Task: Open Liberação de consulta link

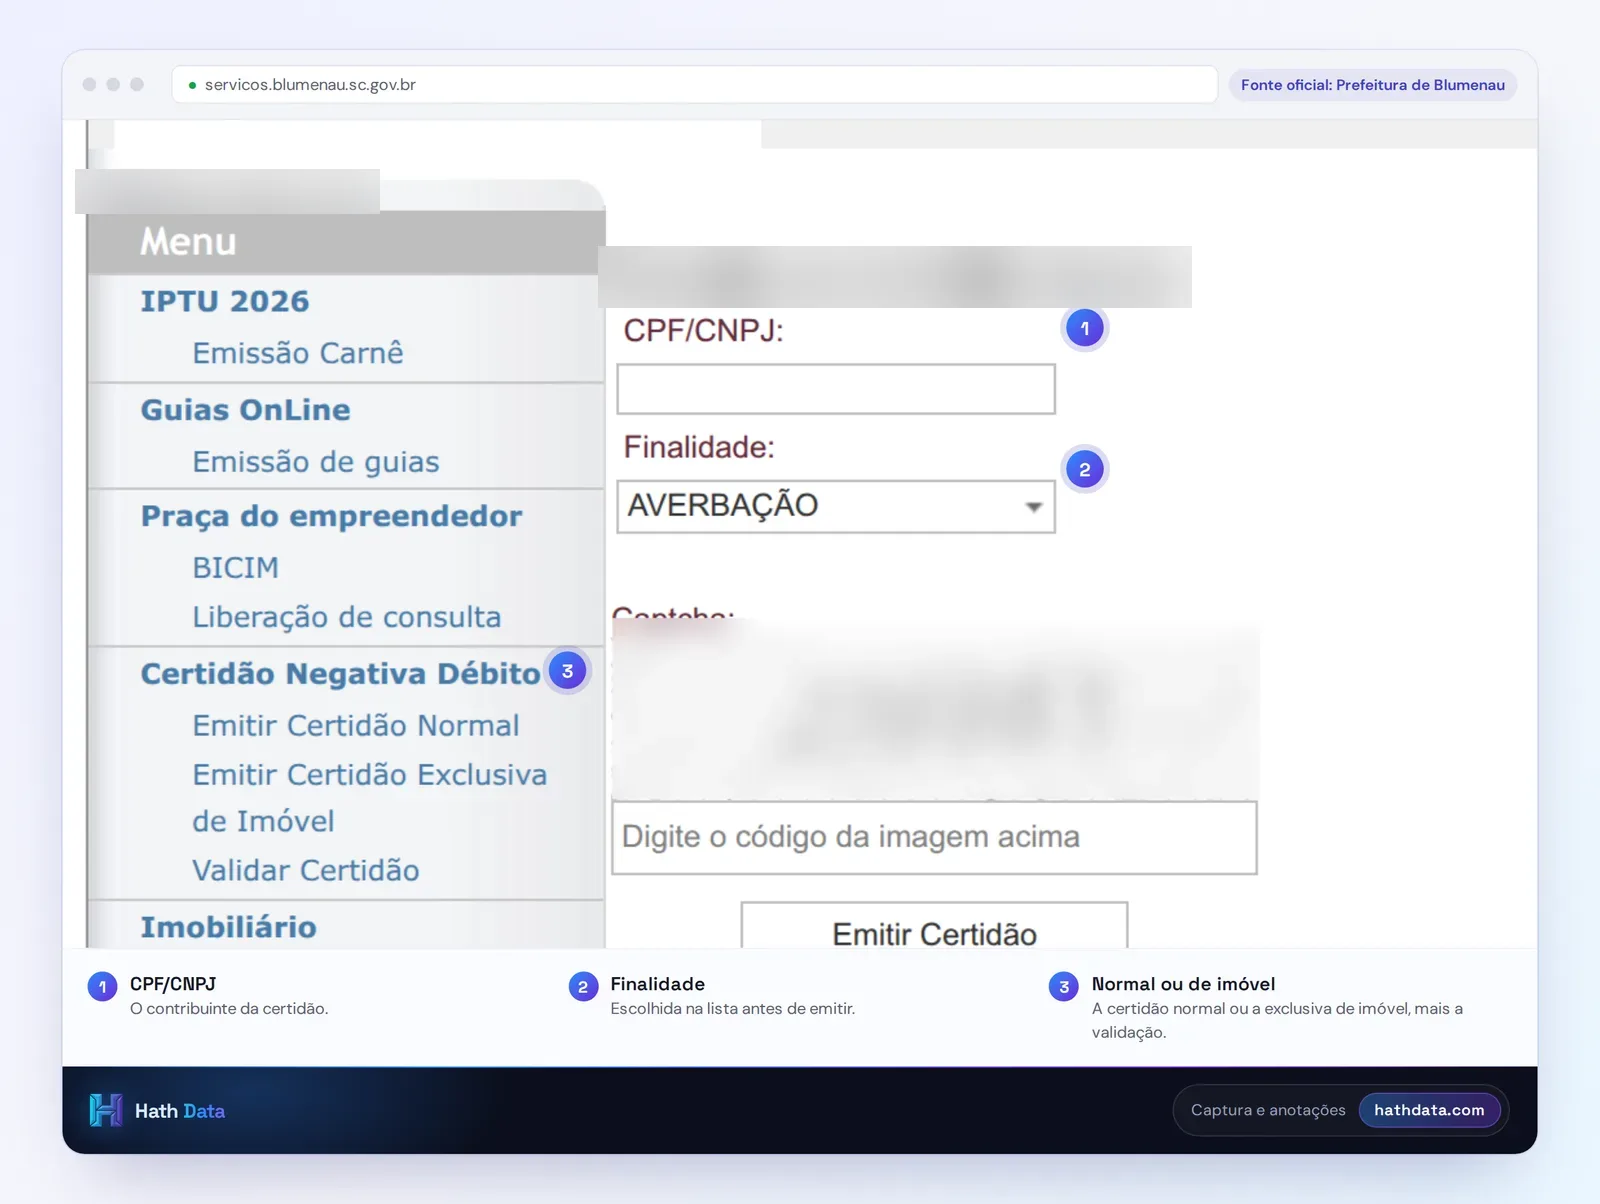Action: [x=347, y=617]
